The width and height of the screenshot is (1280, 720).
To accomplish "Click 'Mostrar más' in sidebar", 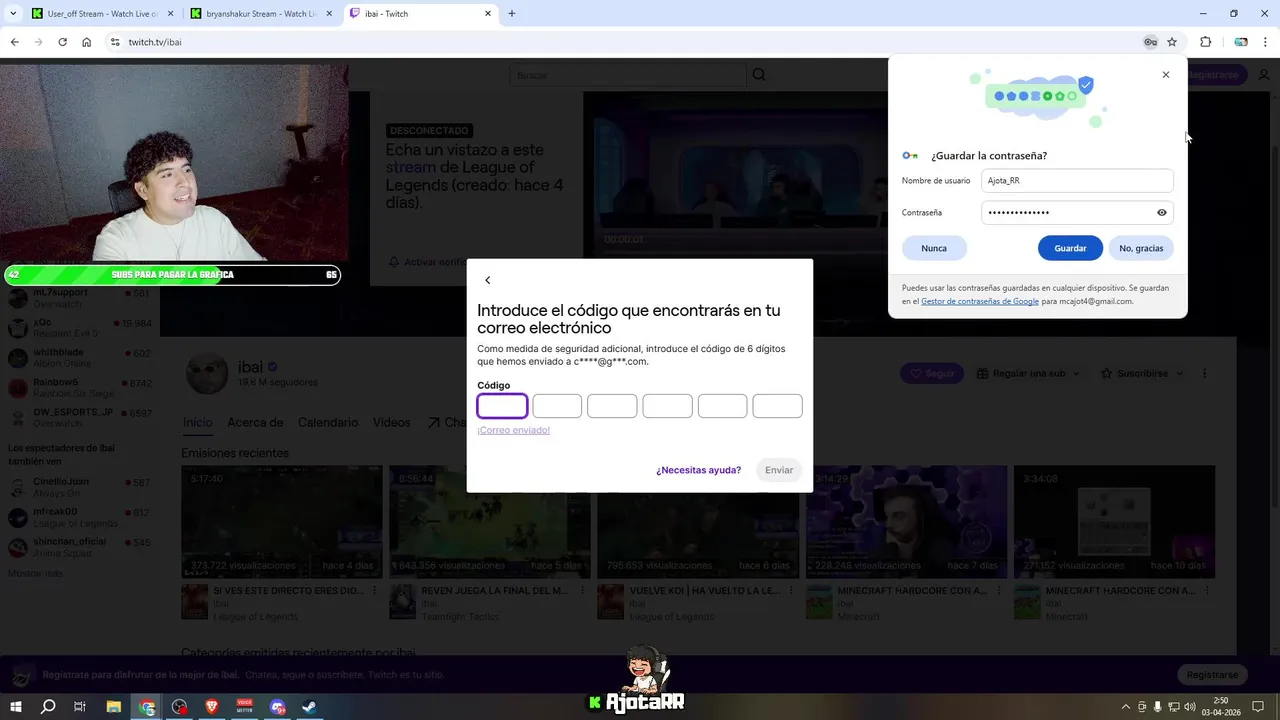I will (x=35, y=573).
